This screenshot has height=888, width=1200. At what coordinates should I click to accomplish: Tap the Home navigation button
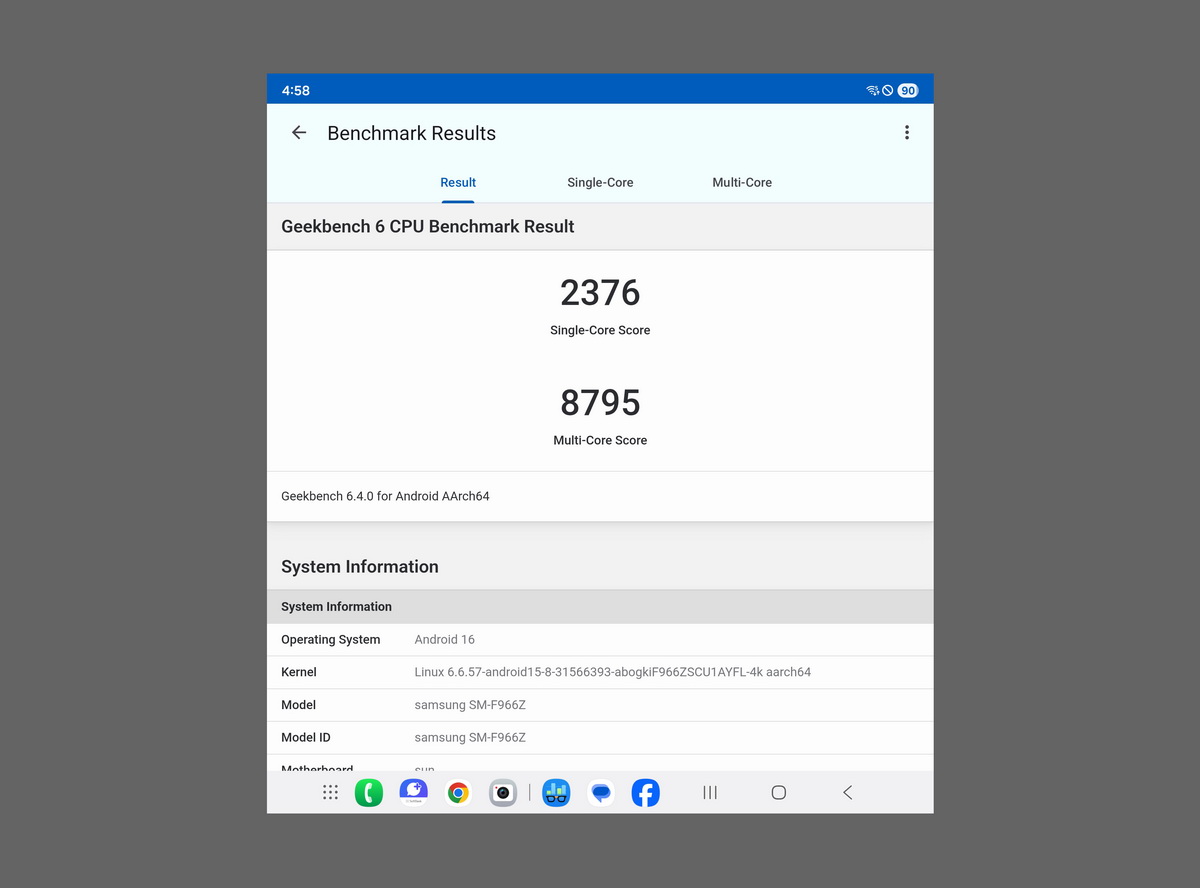point(778,792)
